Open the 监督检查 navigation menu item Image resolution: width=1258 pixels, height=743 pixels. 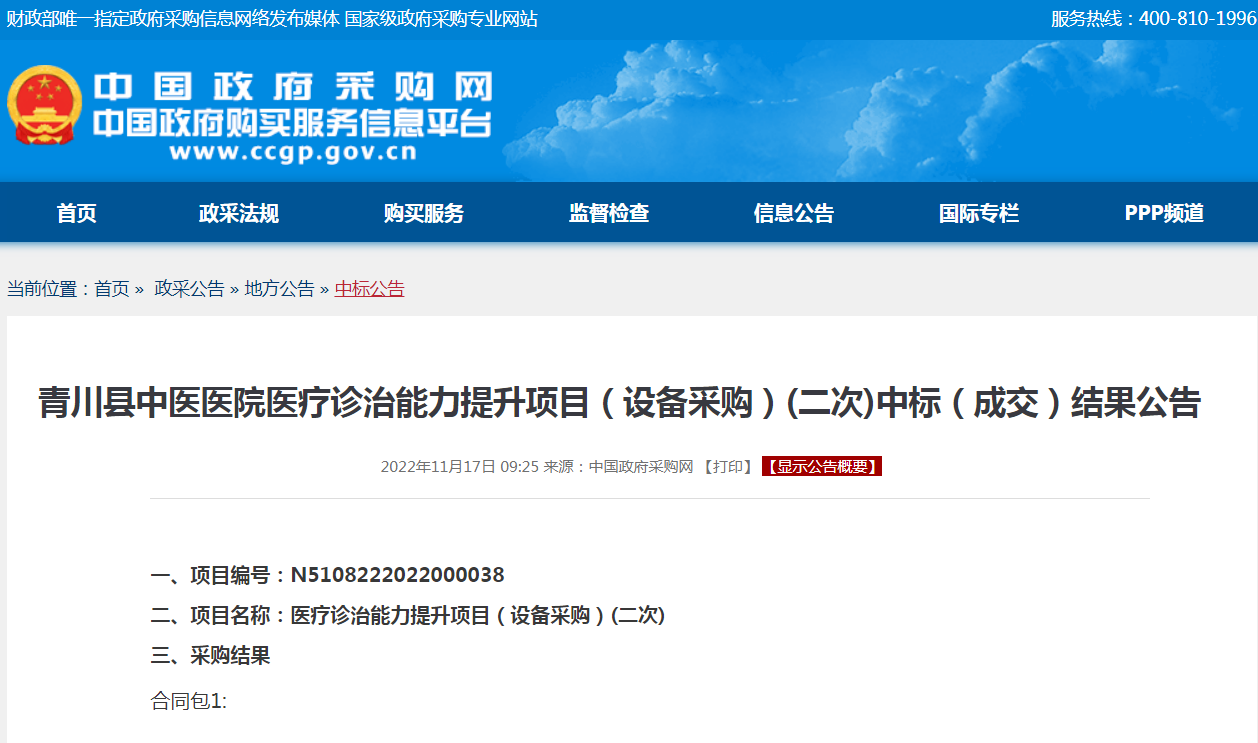click(x=610, y=212)
